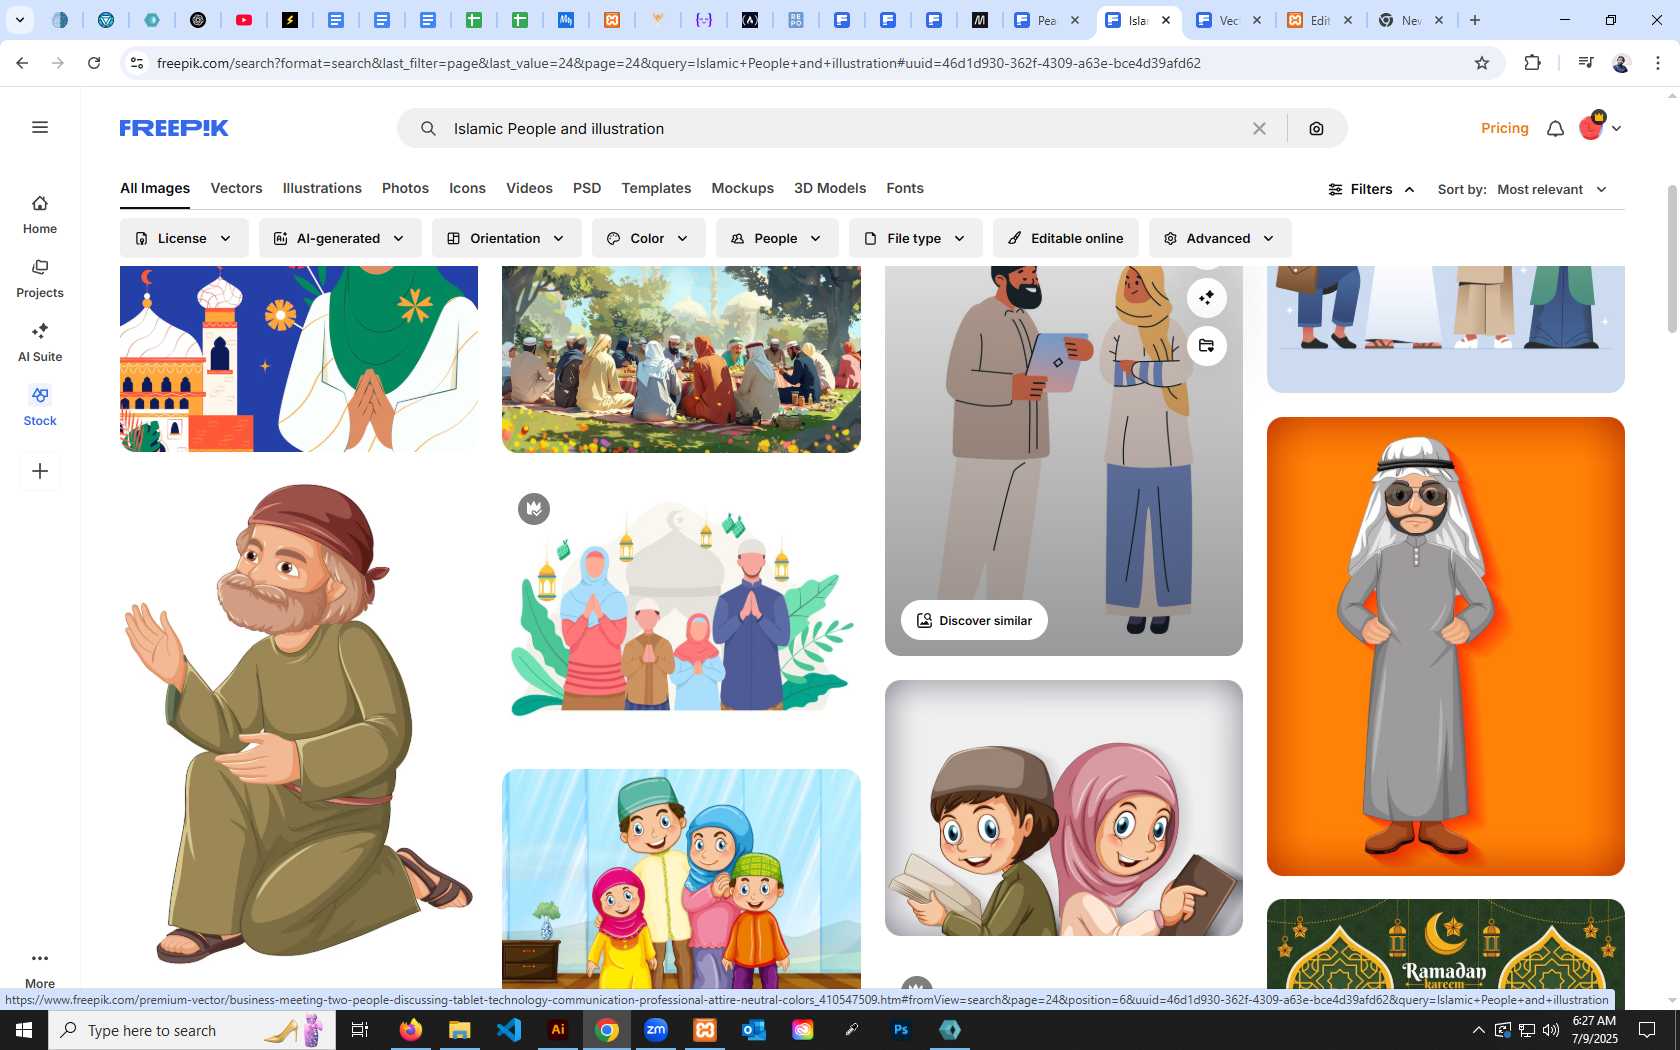This screenshot has width=1680, height=1050.
Task: Switch to Icons tab
Action: tap(467, 188)
